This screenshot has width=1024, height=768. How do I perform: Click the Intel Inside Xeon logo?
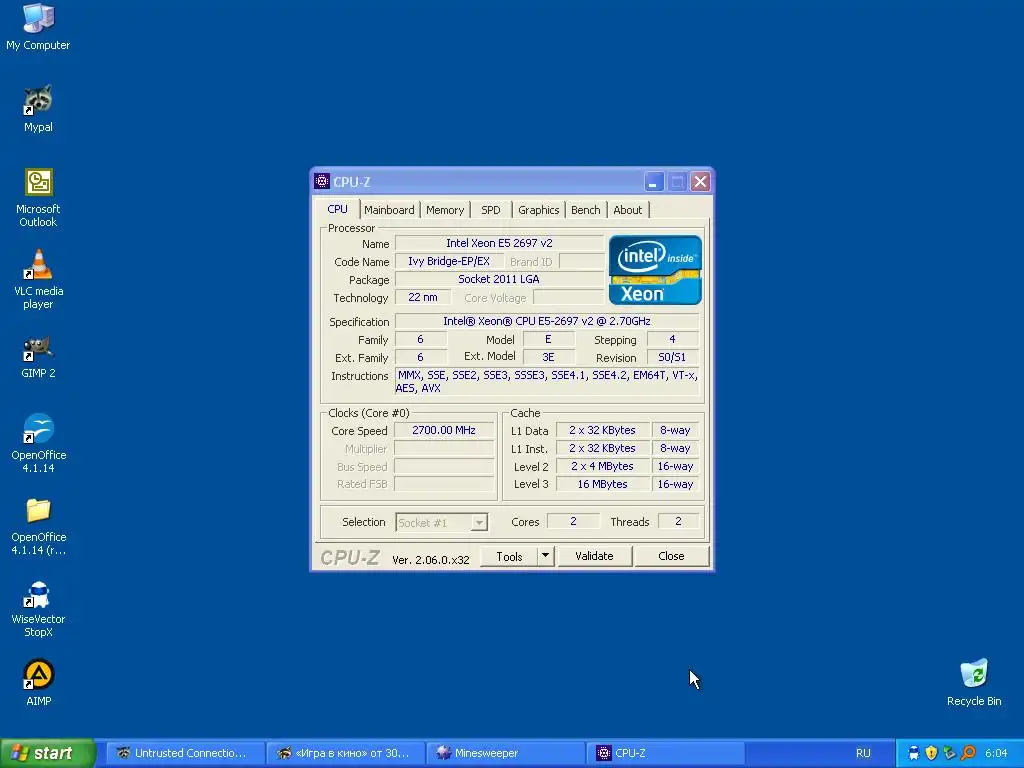coord(655,270)
